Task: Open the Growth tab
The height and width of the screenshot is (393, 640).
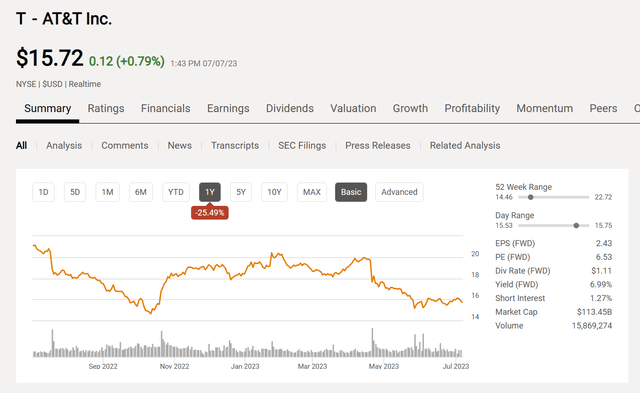Action: (x=410, y=109)
